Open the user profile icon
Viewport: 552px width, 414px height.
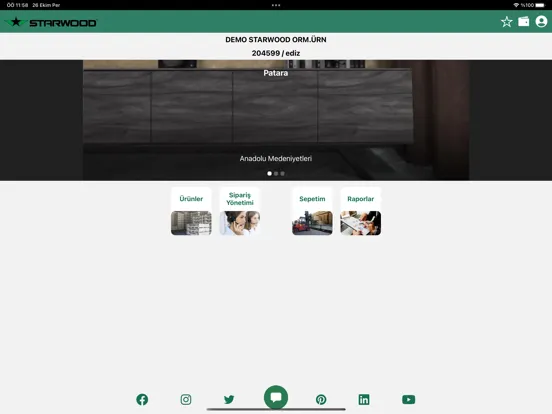pyautogui.click(x=541, y=21)
